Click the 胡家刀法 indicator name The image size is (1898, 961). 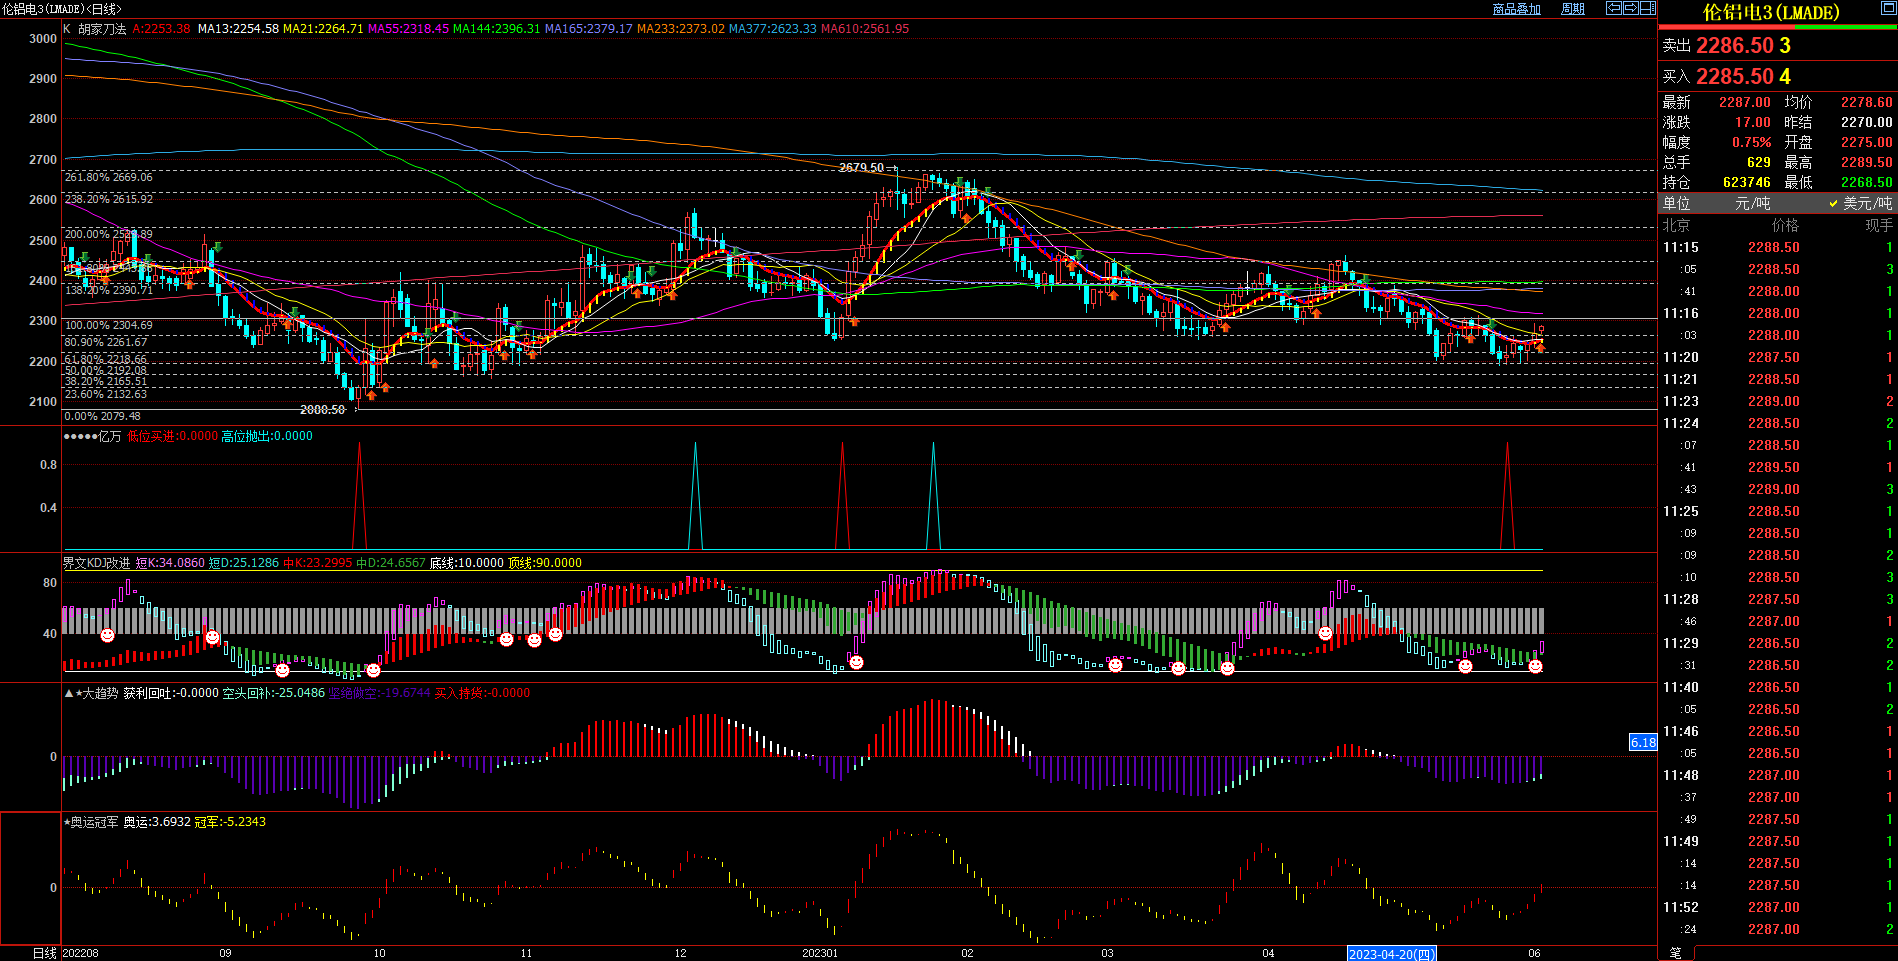coord(102,29)
